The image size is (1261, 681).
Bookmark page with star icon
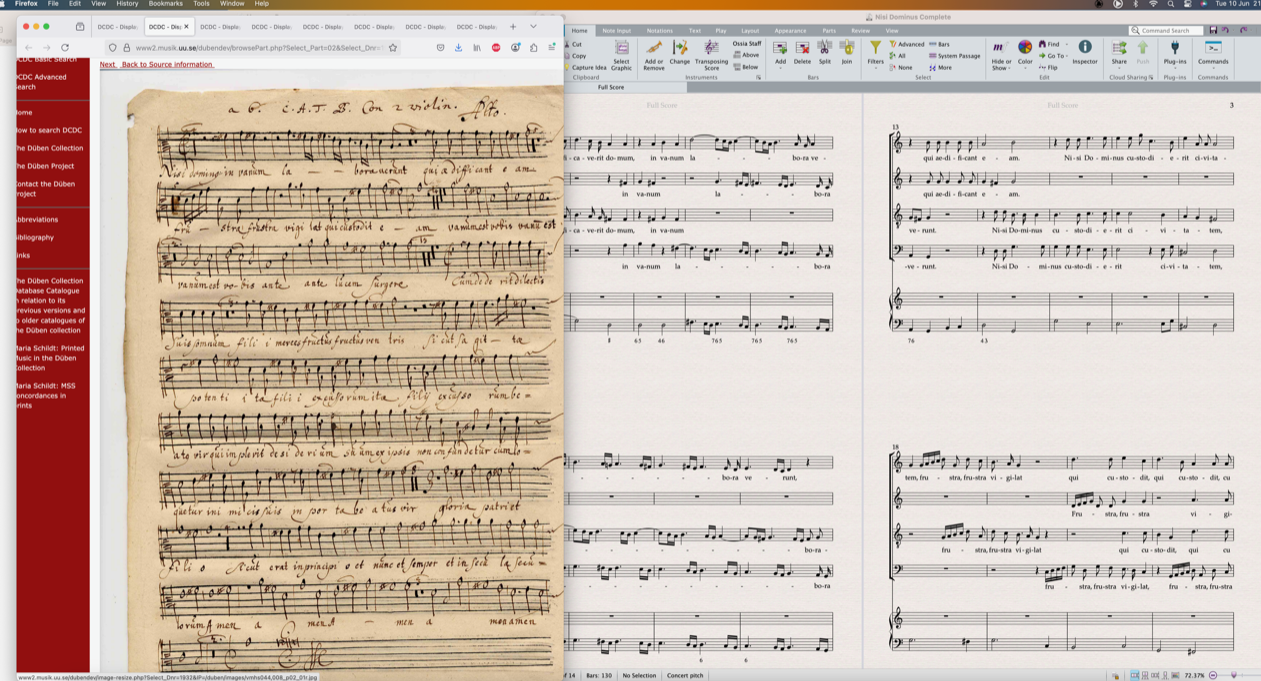coord(393,48)
